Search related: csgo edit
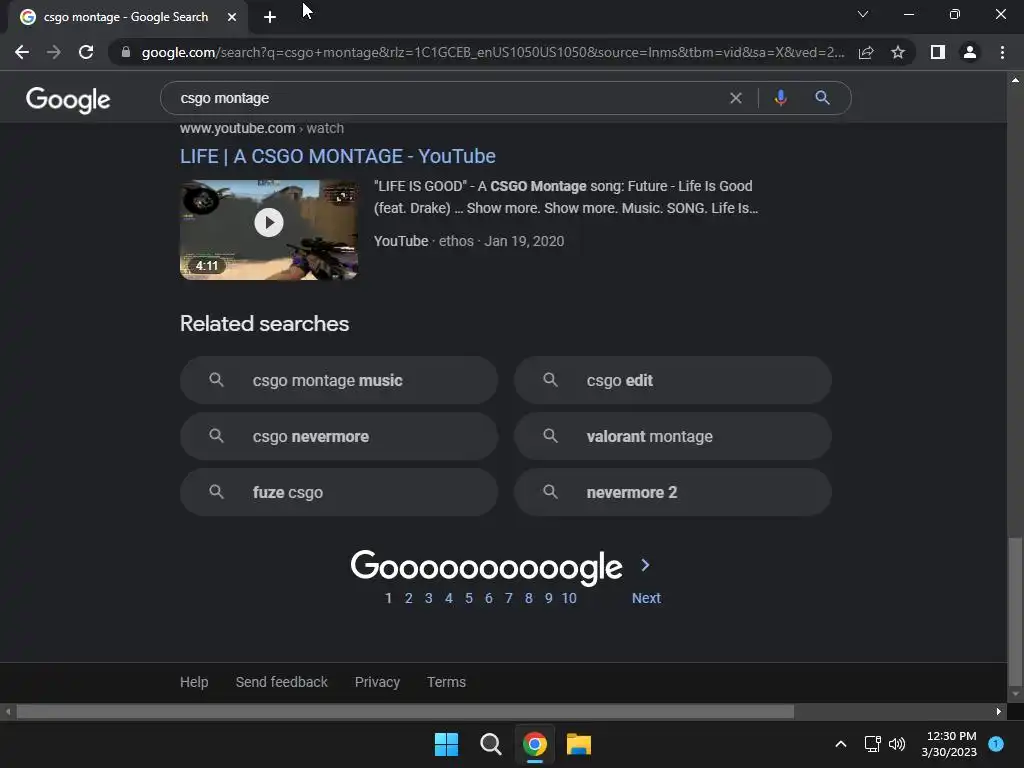The height and width of the screenshot is (768, 1024). coord(673,380)
